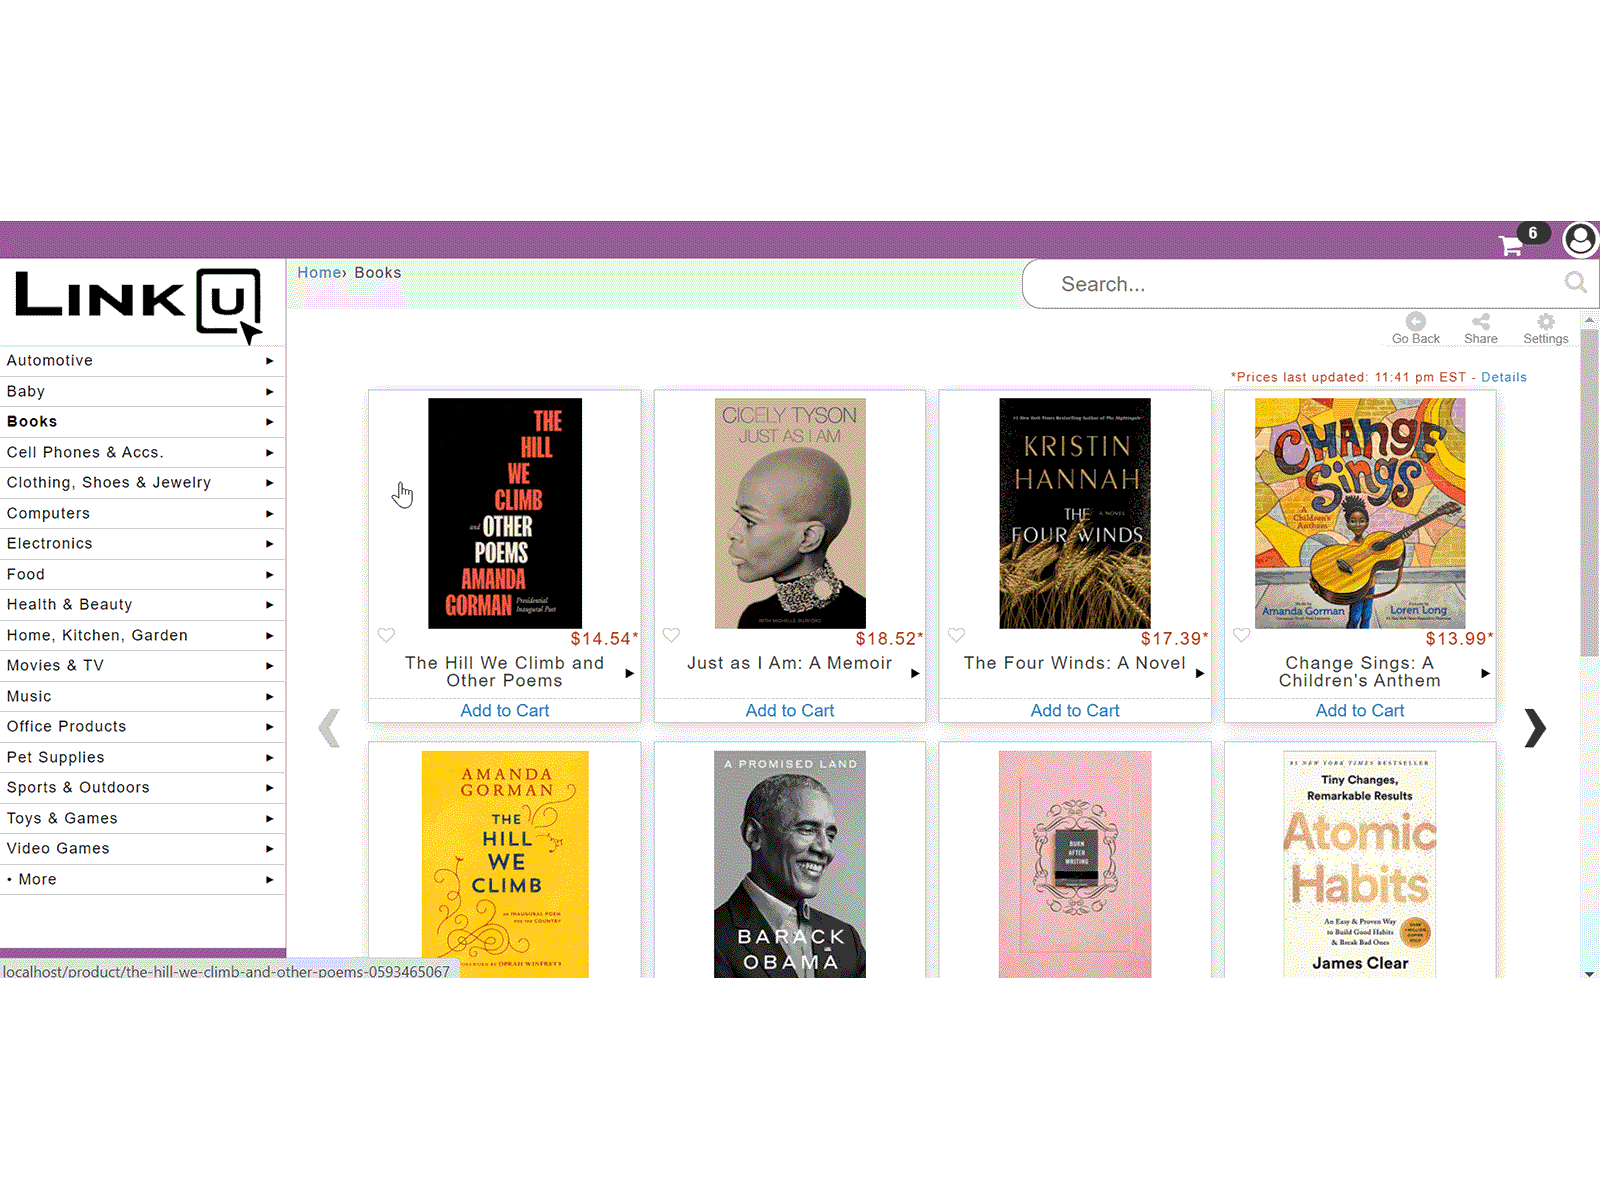This screenshot has height=1200, width=1600.
Task: Click the scrollbar down arrow
Action: [x=1589, y=973]
